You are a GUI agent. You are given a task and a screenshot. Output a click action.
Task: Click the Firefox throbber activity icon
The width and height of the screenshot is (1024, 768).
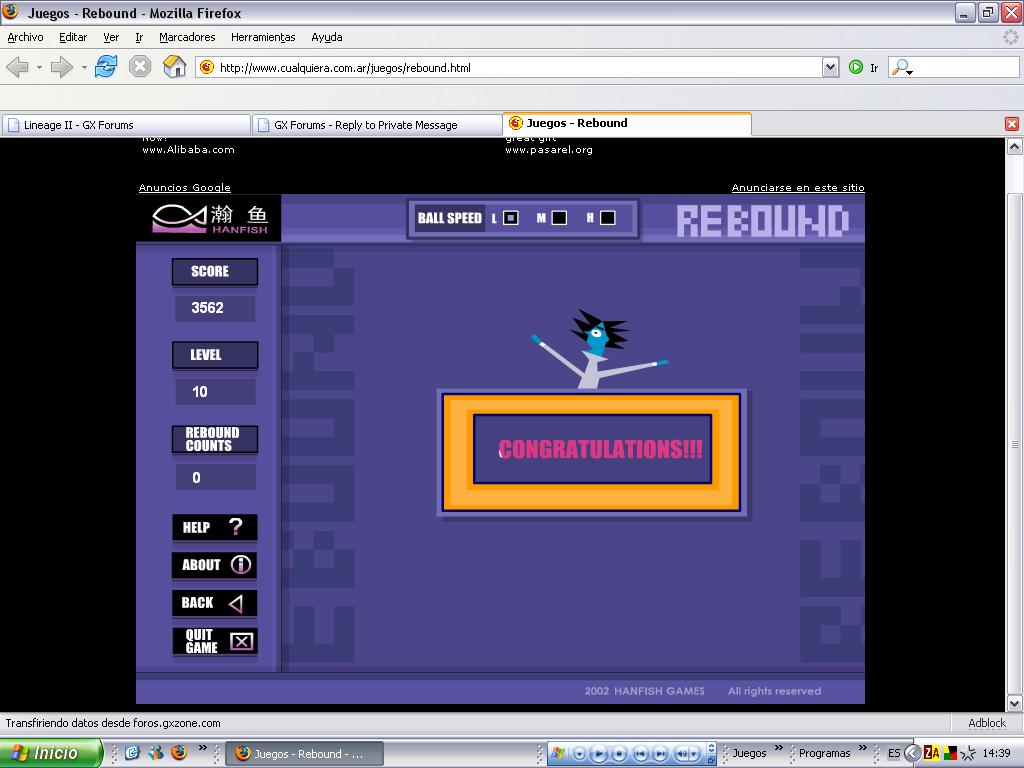click(x=1011, y=37)
